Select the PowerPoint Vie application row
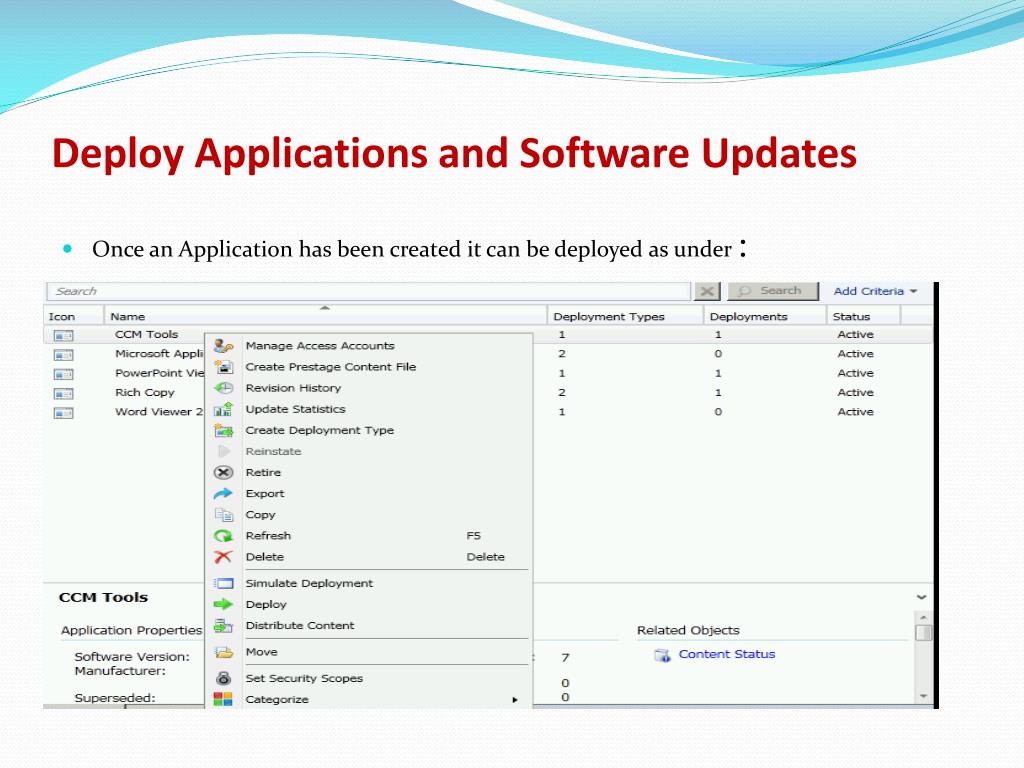This screenshot has width=1024, height=768. coord(159,373)
